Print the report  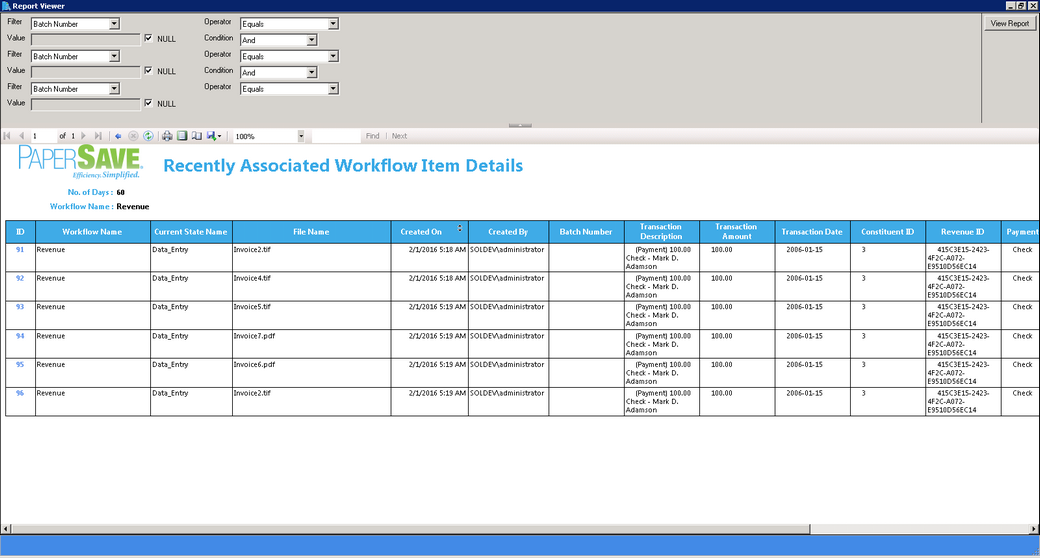click(167, 136)
